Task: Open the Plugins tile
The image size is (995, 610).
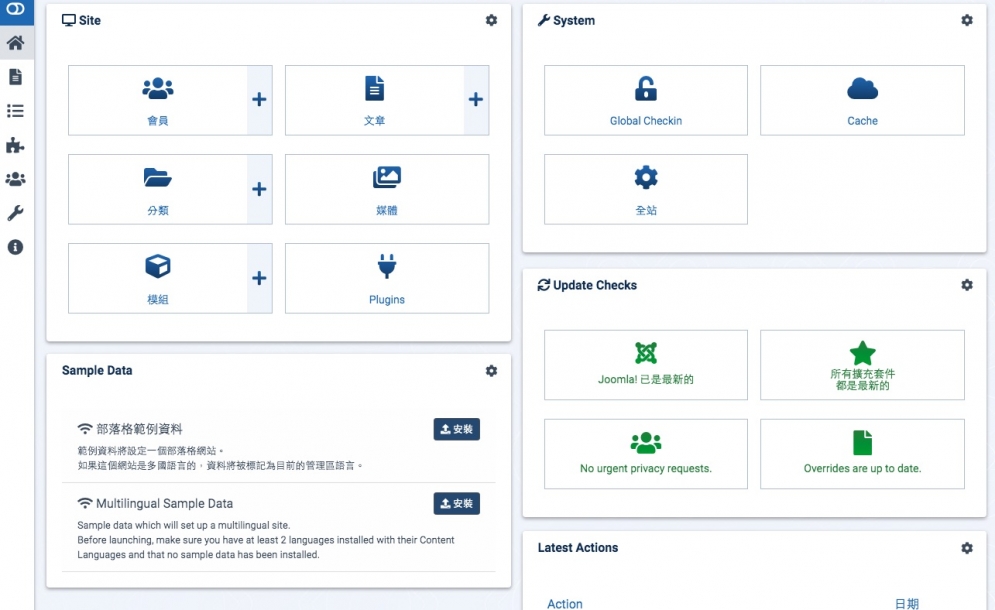Action: pyautogui.click(x=387, y=278)
